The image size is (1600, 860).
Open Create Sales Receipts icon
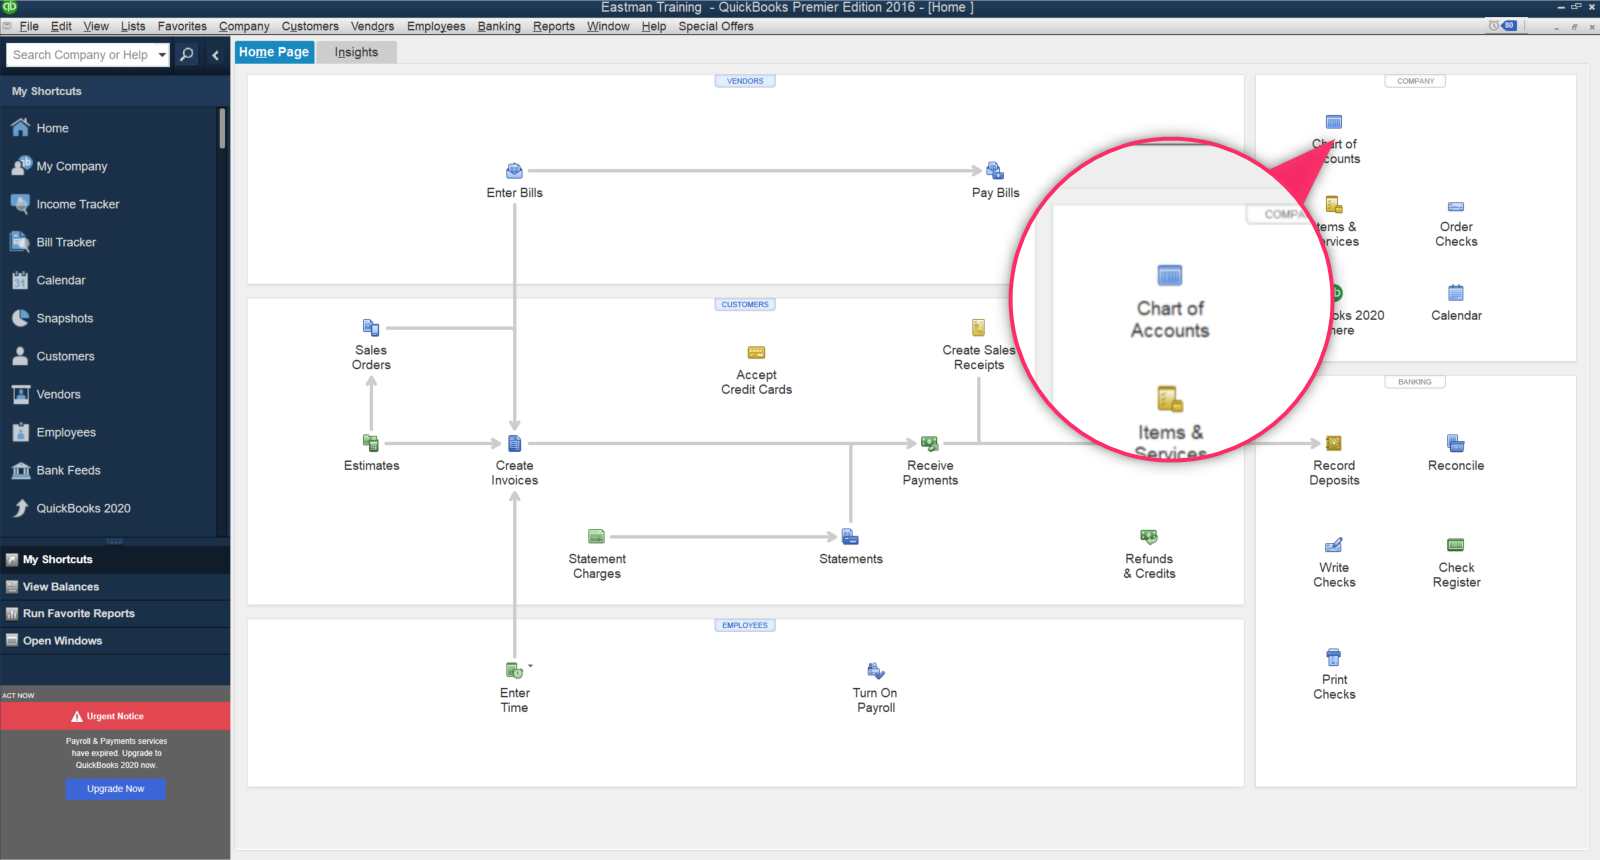pyautogui.click(x=978, y=327)
